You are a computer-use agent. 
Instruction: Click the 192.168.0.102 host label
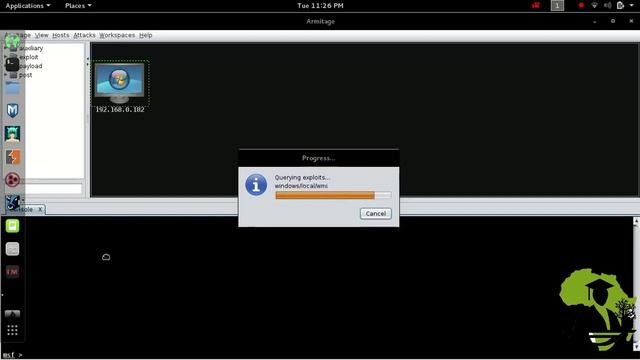pos(120,109)
